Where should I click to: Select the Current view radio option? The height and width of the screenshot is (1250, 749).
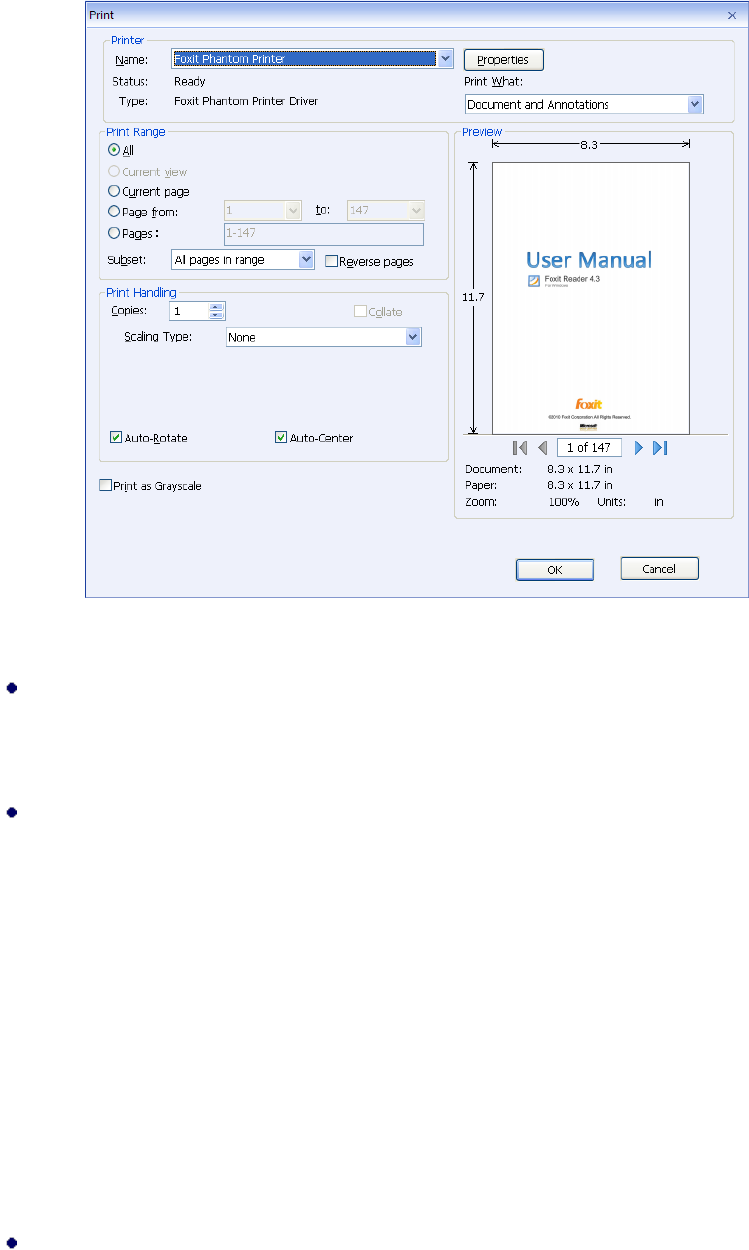(x=114, y=172)
